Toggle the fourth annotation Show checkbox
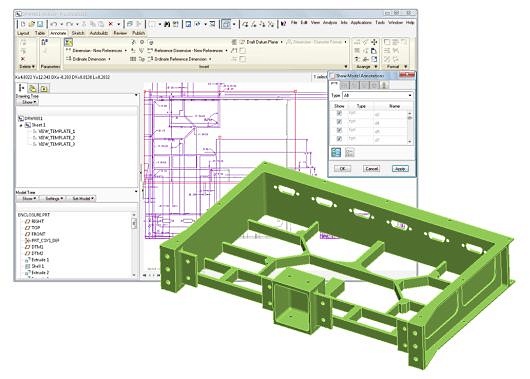The width and height of the screenshot is (530, 379). click(339, 139)
